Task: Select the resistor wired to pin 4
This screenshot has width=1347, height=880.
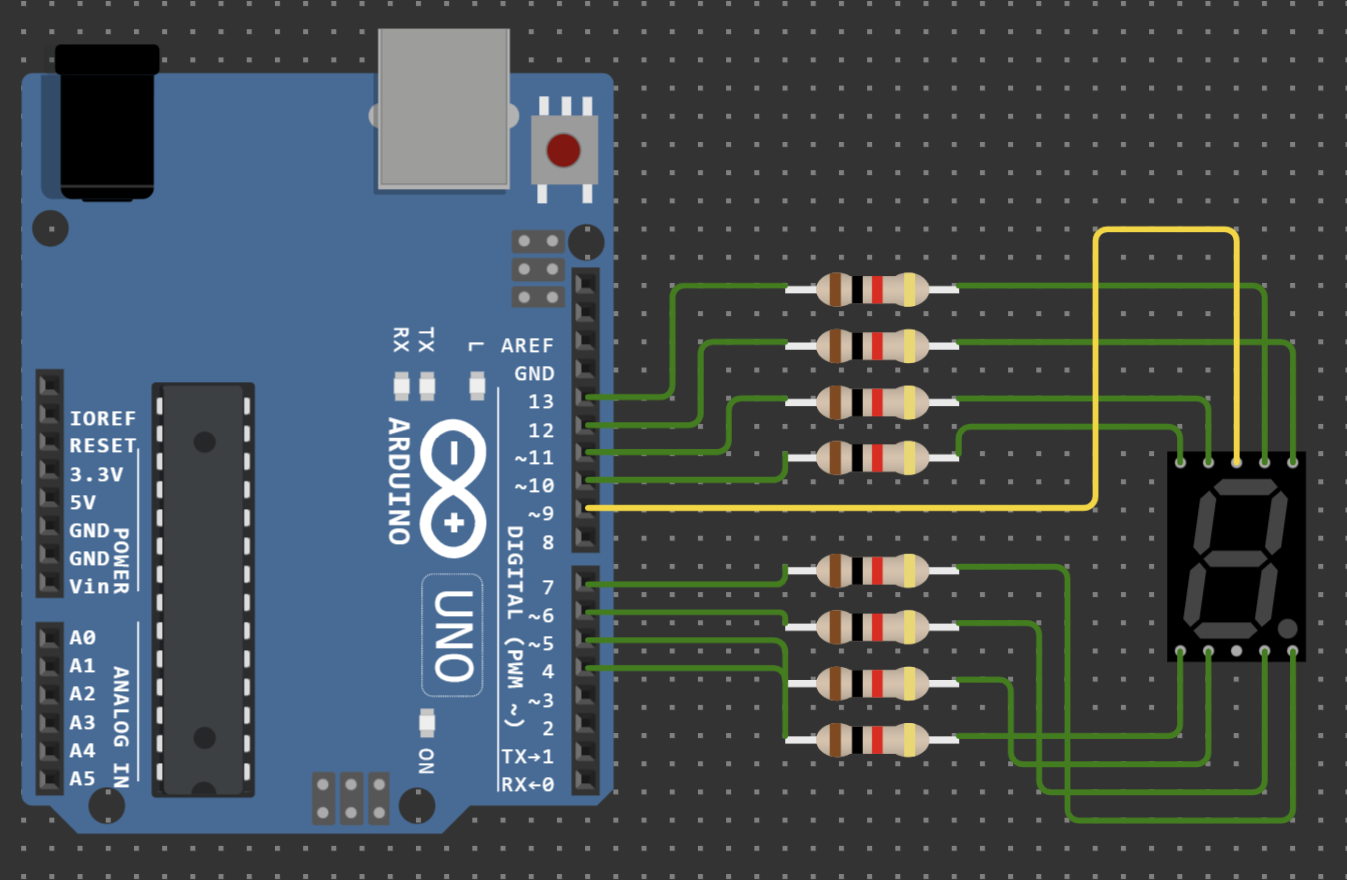Action: click(x=872, y=739)
